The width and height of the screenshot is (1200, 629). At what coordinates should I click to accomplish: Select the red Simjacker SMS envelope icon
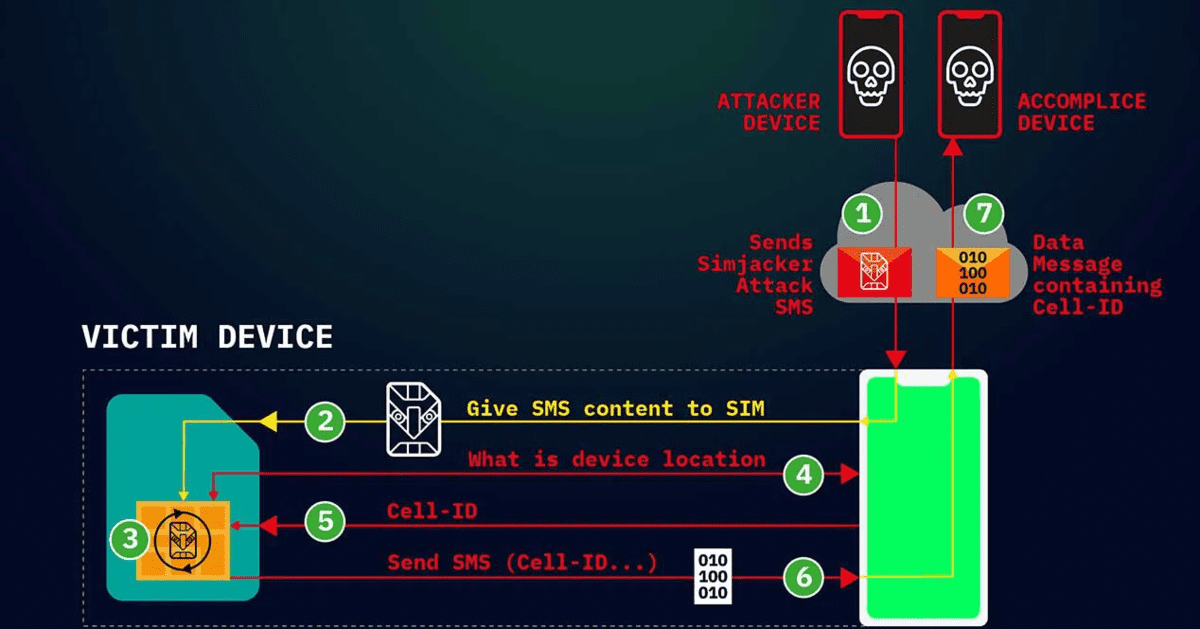(875, 272)
